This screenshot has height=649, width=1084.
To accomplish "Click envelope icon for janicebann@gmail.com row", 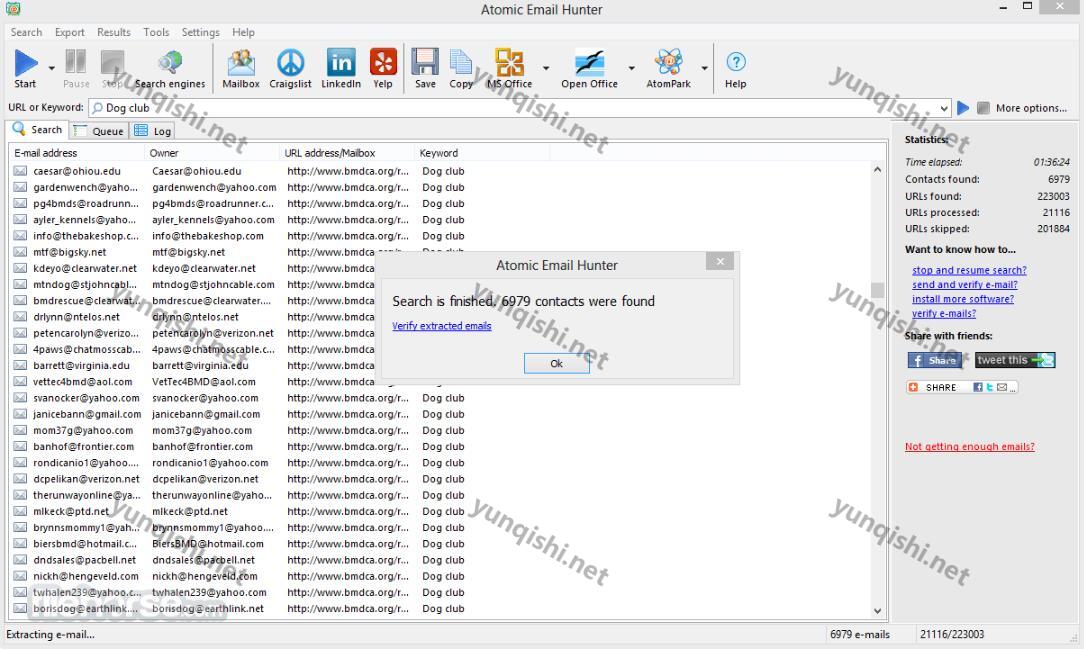I will coord(20,414).
